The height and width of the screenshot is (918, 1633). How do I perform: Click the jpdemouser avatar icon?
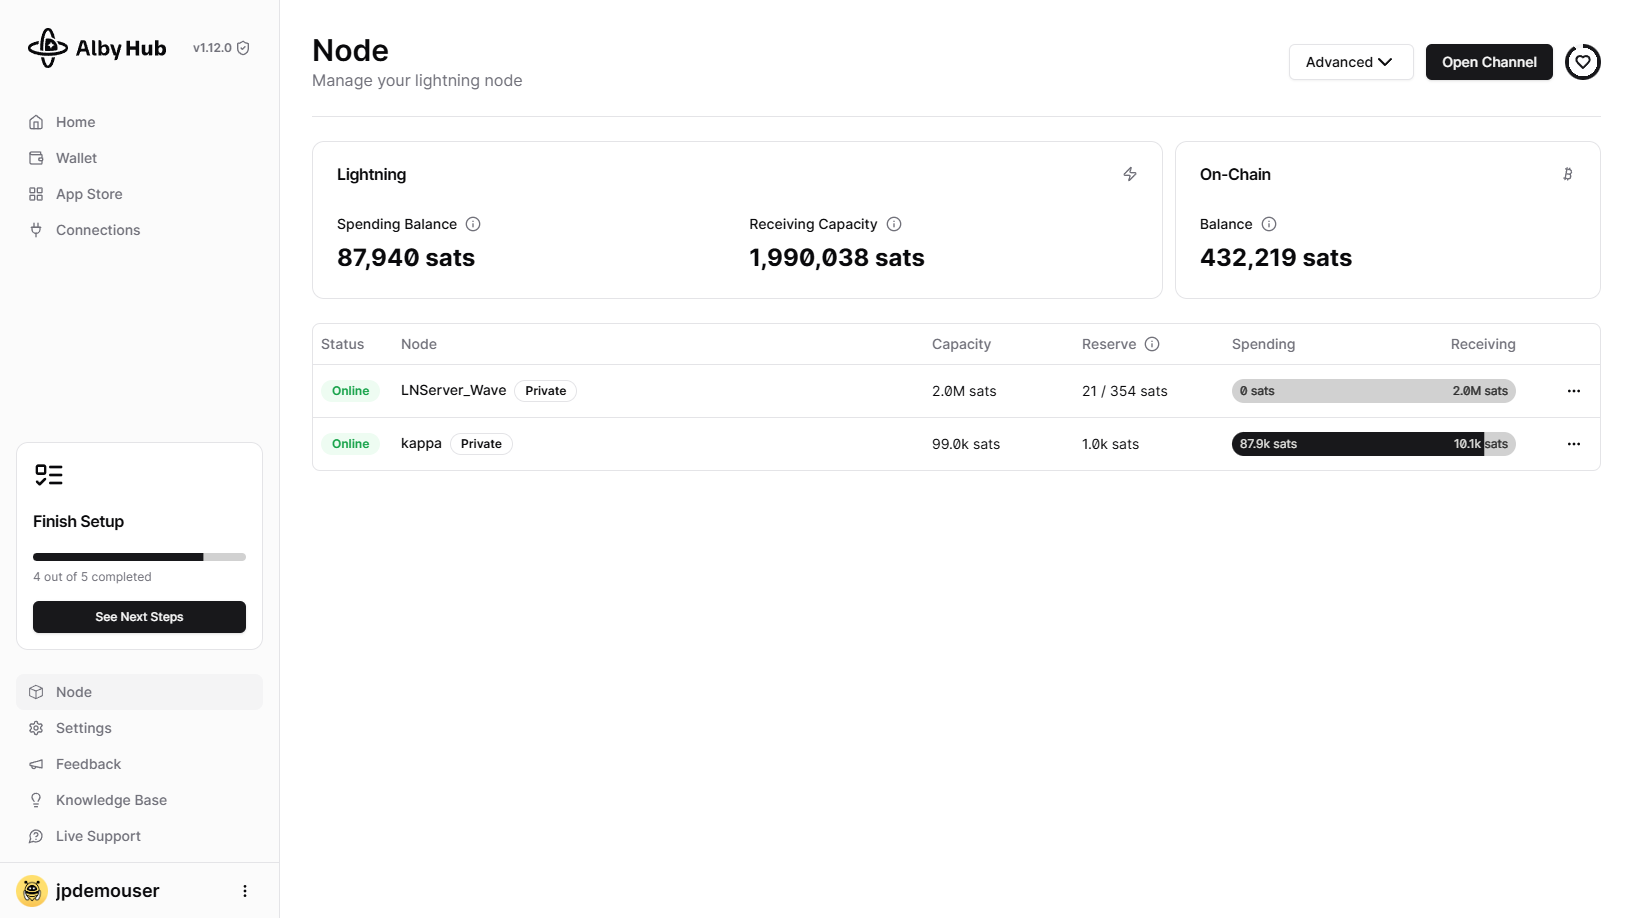[32, 891]
